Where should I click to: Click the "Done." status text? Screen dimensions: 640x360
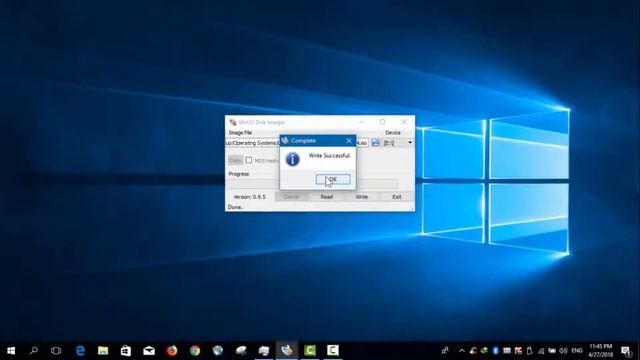[235, 207]
